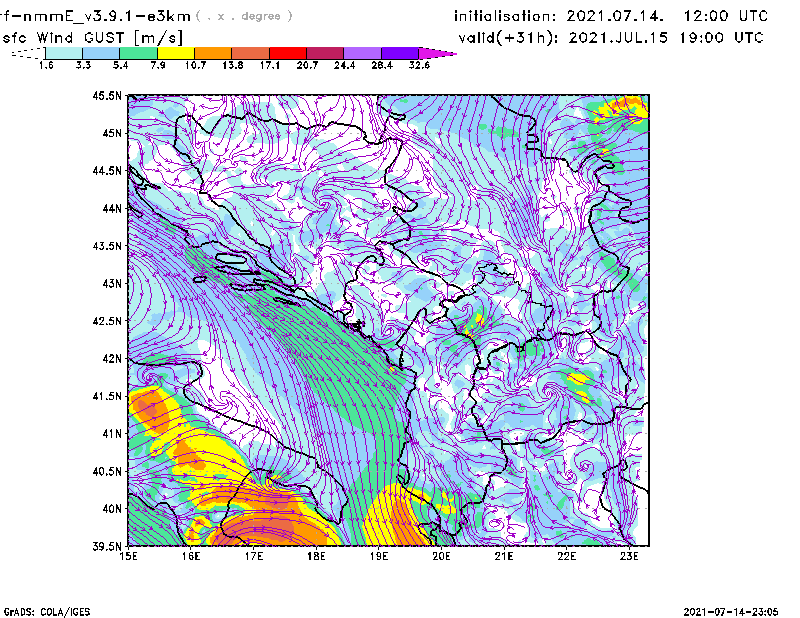Image resolution: width=800 pixels, height=618 pixels.
Task: Click the grey '( . x . degree )' text
Action: 244,16
